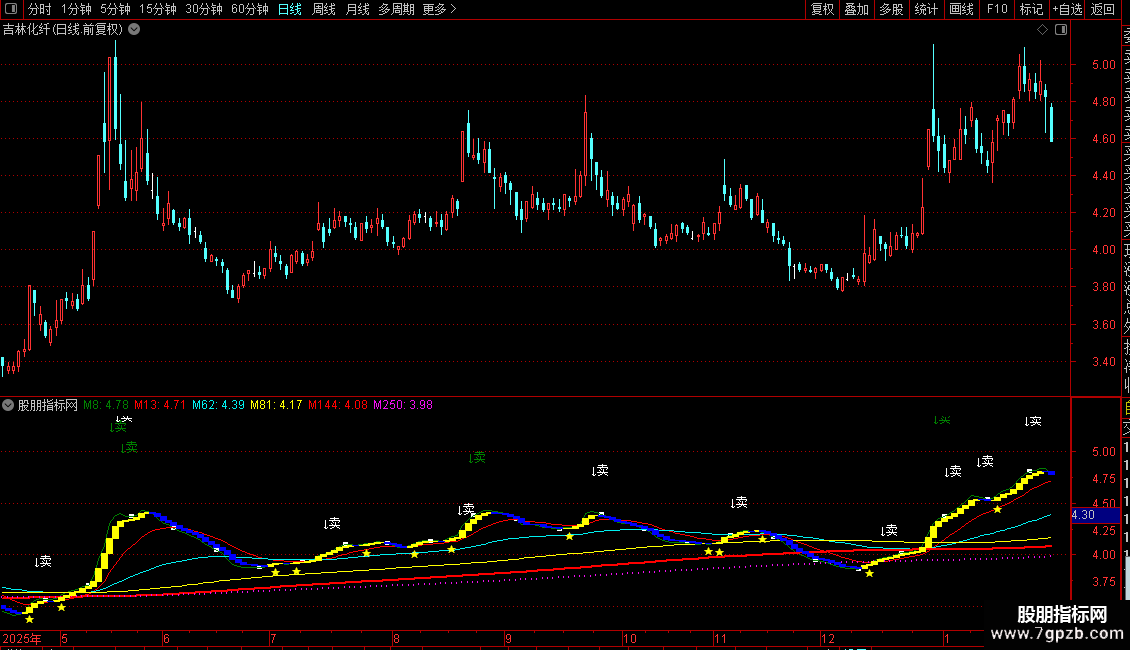1130x650 pixels.
Task: Click the 标记 mark button
Action: [x=1031, y=9]
